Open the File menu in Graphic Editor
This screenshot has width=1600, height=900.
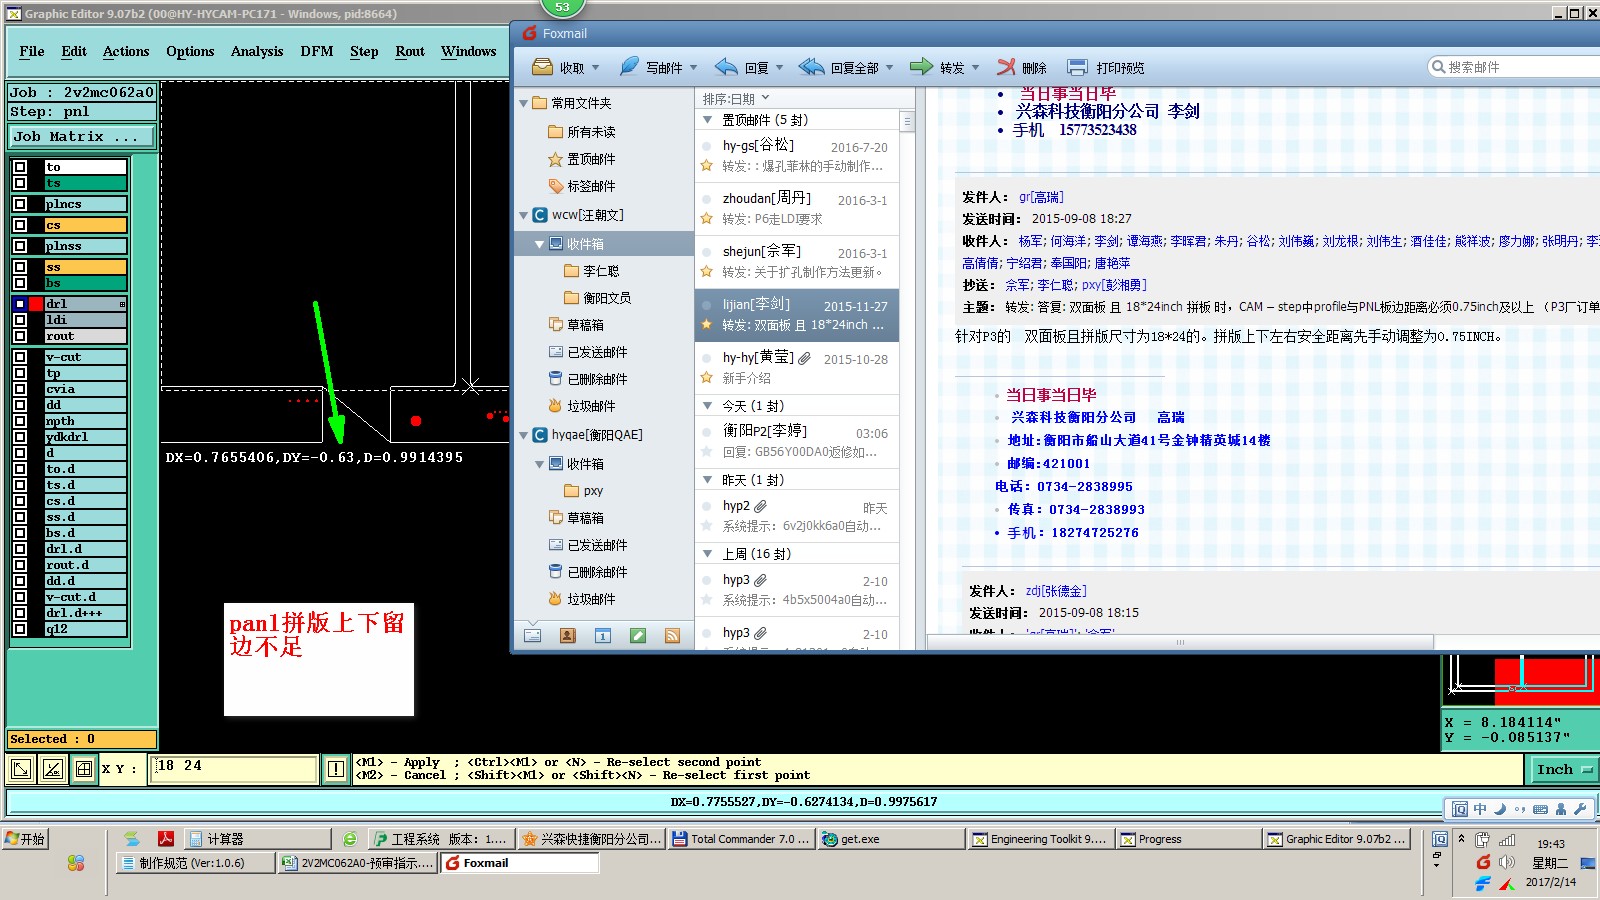(32, 51)
